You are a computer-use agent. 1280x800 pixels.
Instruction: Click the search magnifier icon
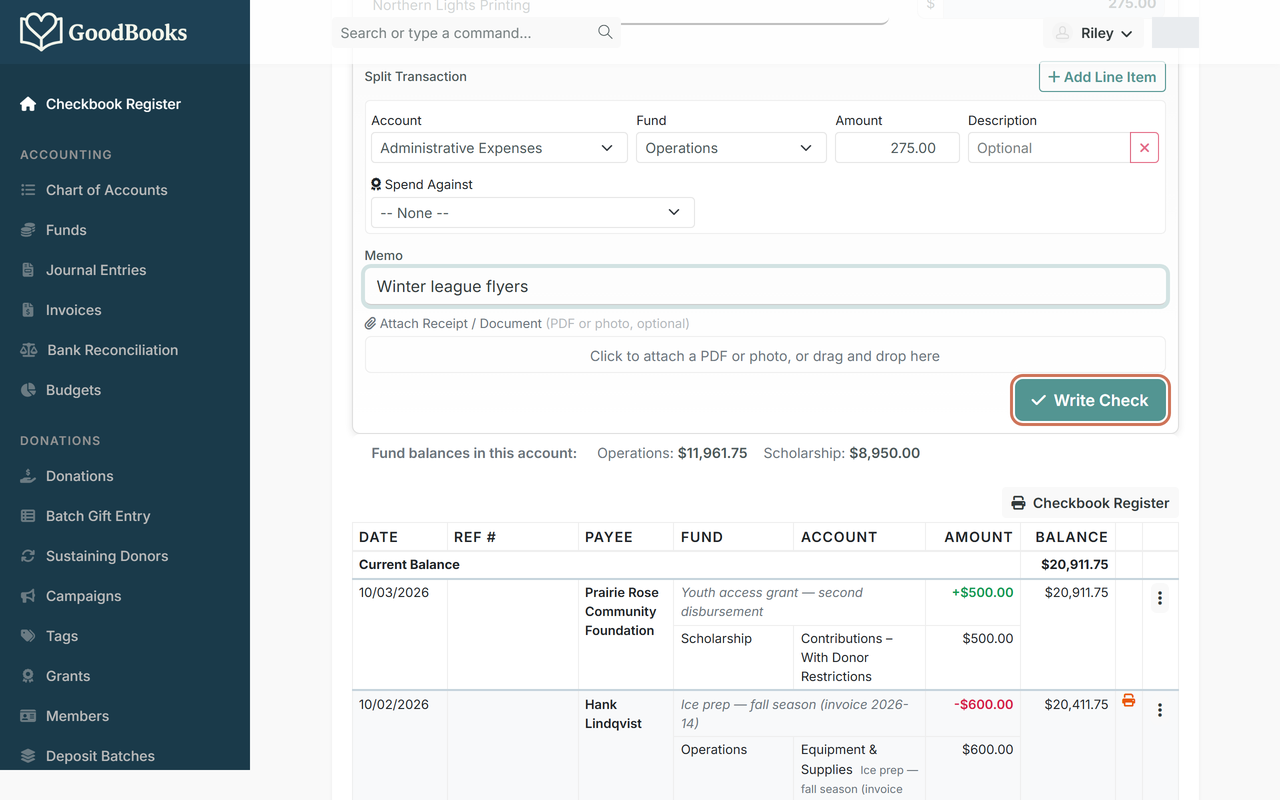605,32
